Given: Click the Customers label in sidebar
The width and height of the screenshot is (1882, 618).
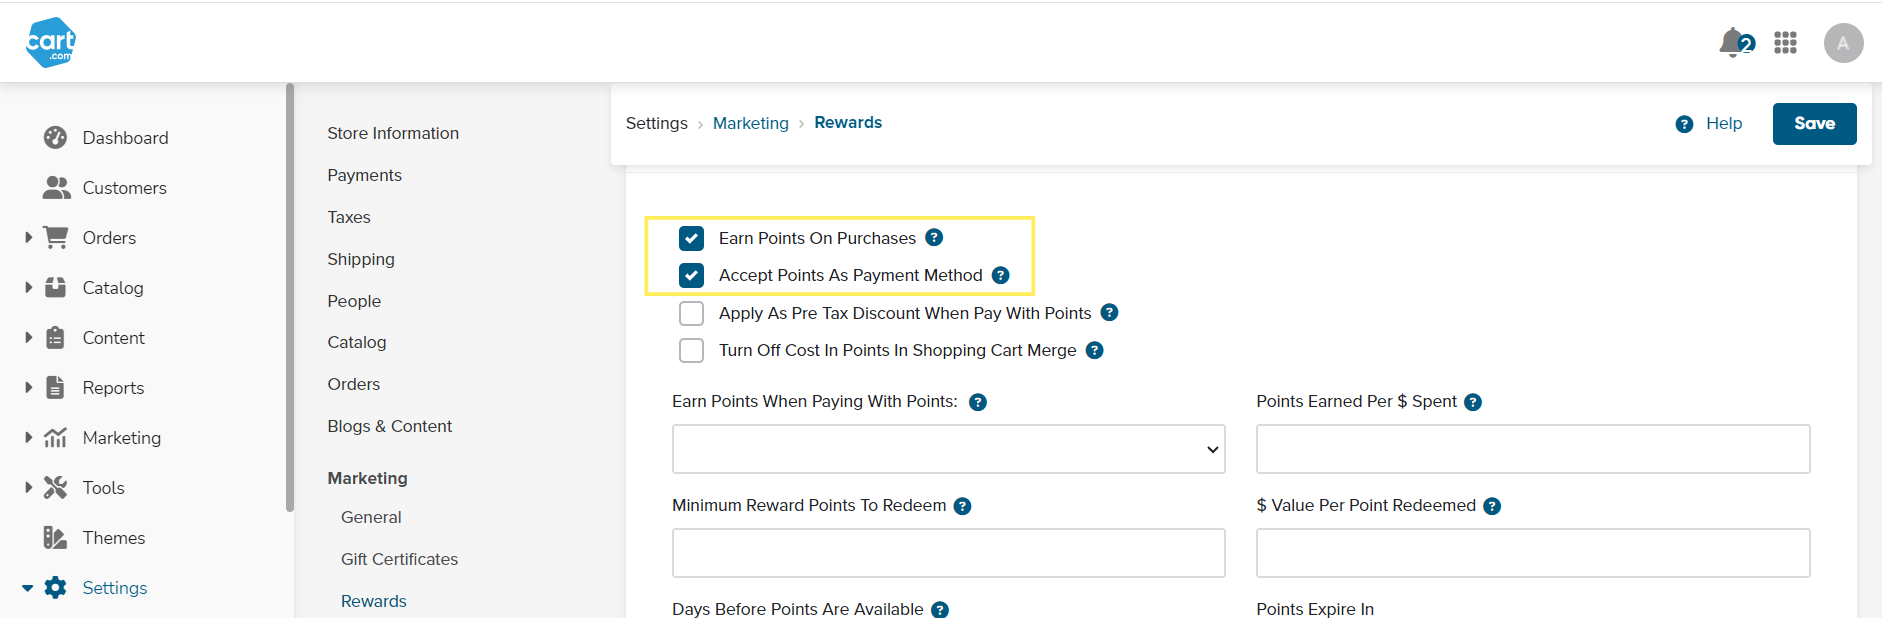Looking at the screenshot, I should 124,188.
